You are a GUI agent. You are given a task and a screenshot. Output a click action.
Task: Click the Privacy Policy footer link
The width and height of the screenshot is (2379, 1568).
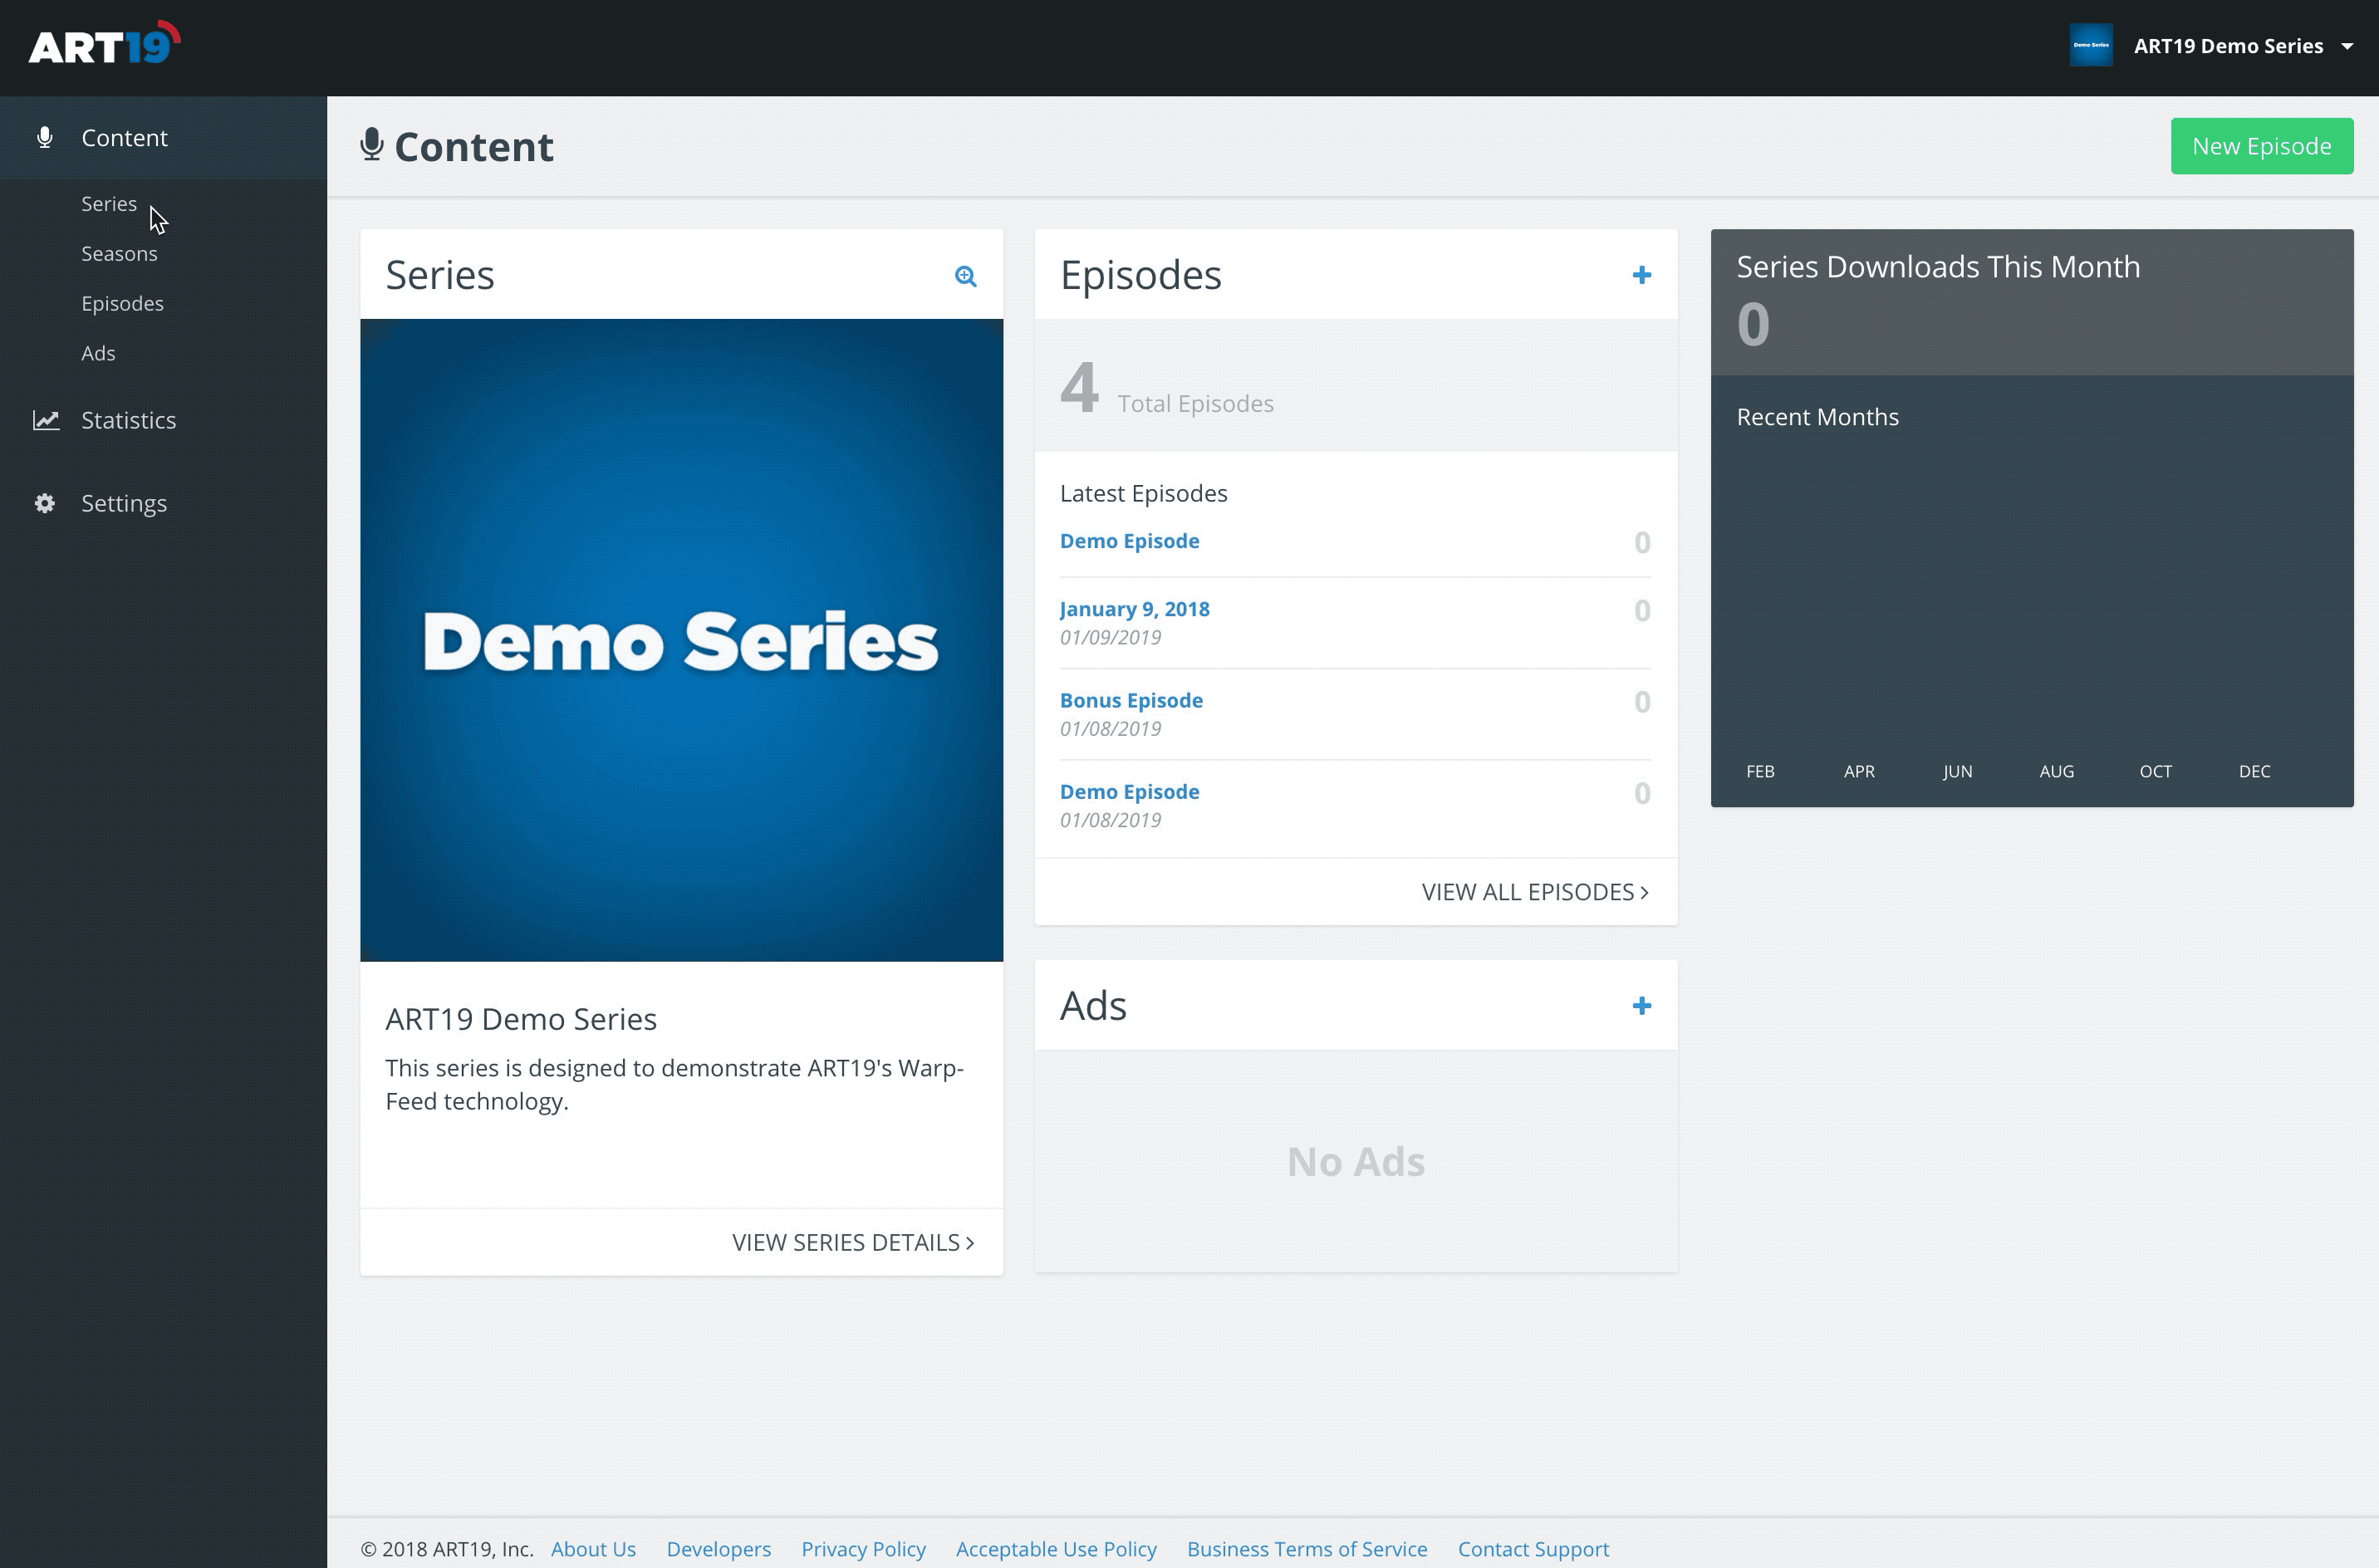click(863, 1549)
